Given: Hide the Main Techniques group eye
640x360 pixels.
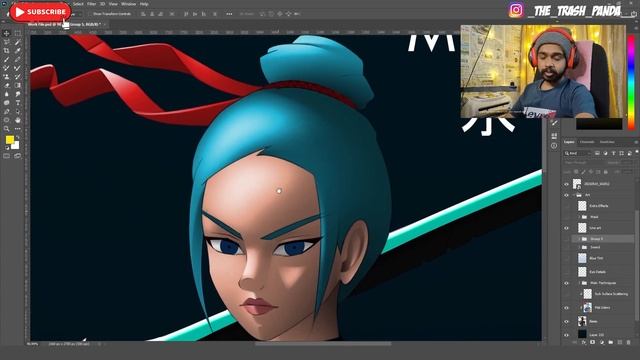Looking at the screenshot, I should pyautogui.click(x=566, y=283).
